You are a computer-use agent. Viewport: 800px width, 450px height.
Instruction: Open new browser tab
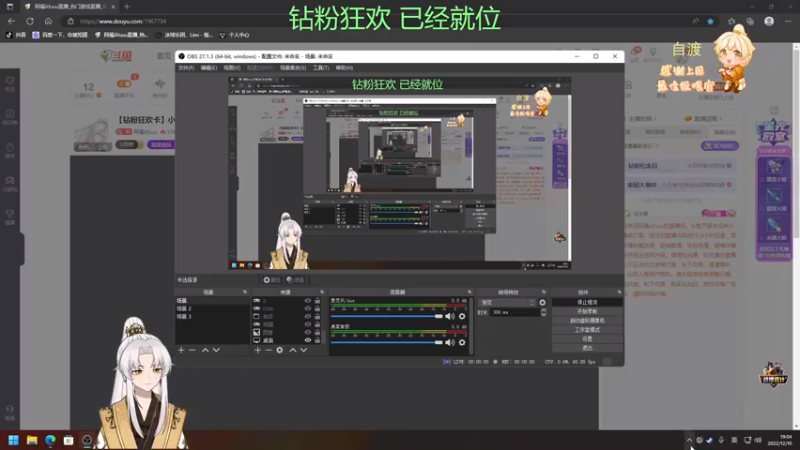(x=127, y=7)
